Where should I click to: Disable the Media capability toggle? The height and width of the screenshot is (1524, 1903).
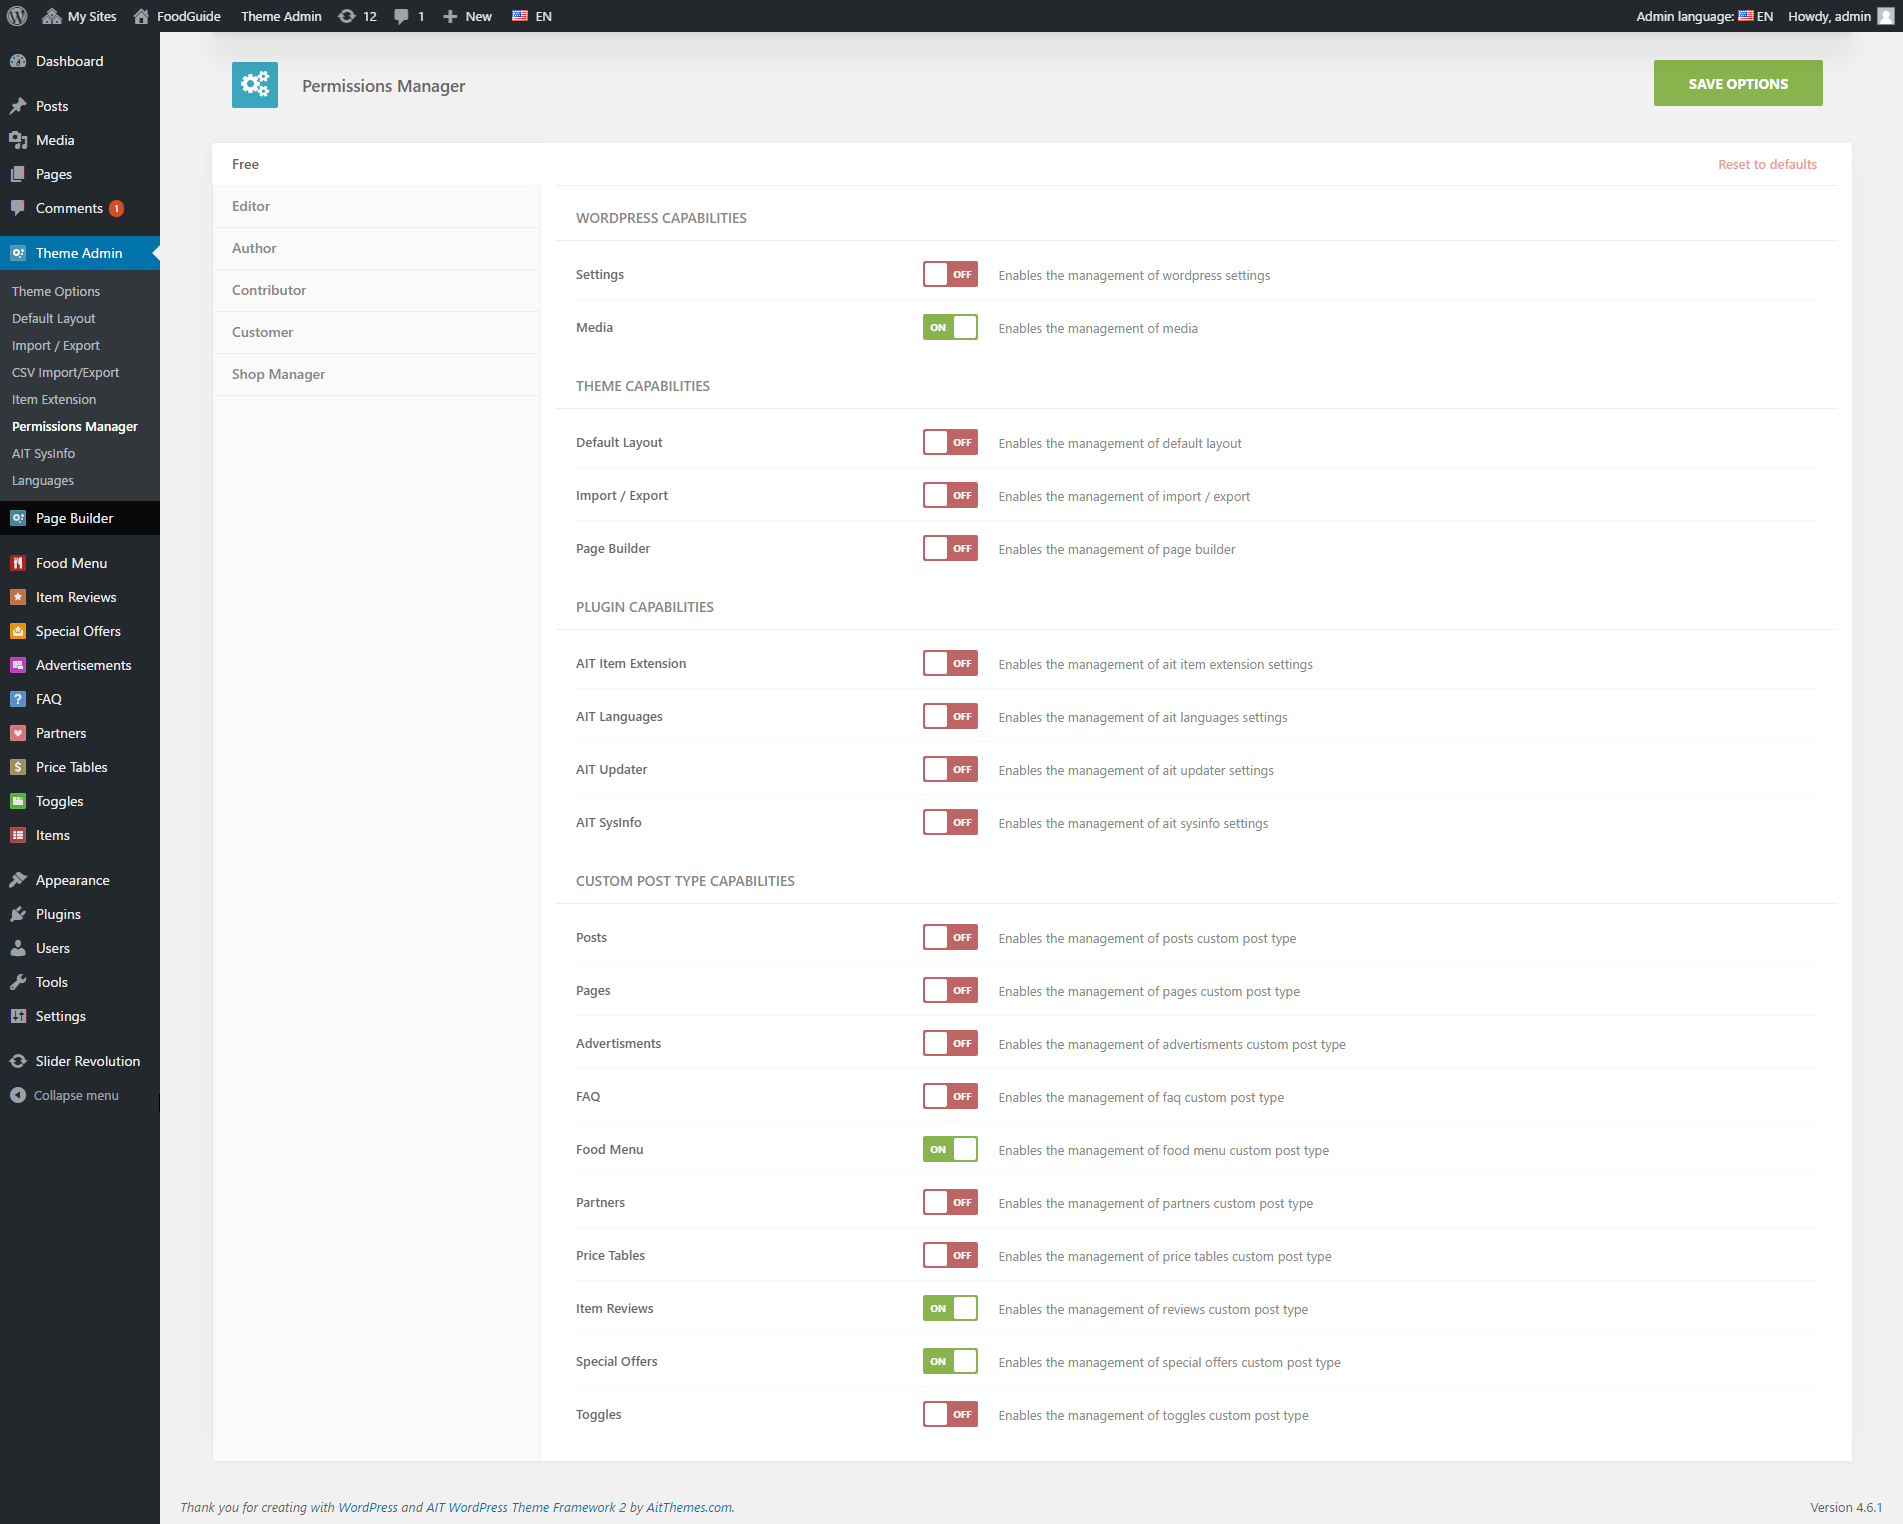(950, 327)
